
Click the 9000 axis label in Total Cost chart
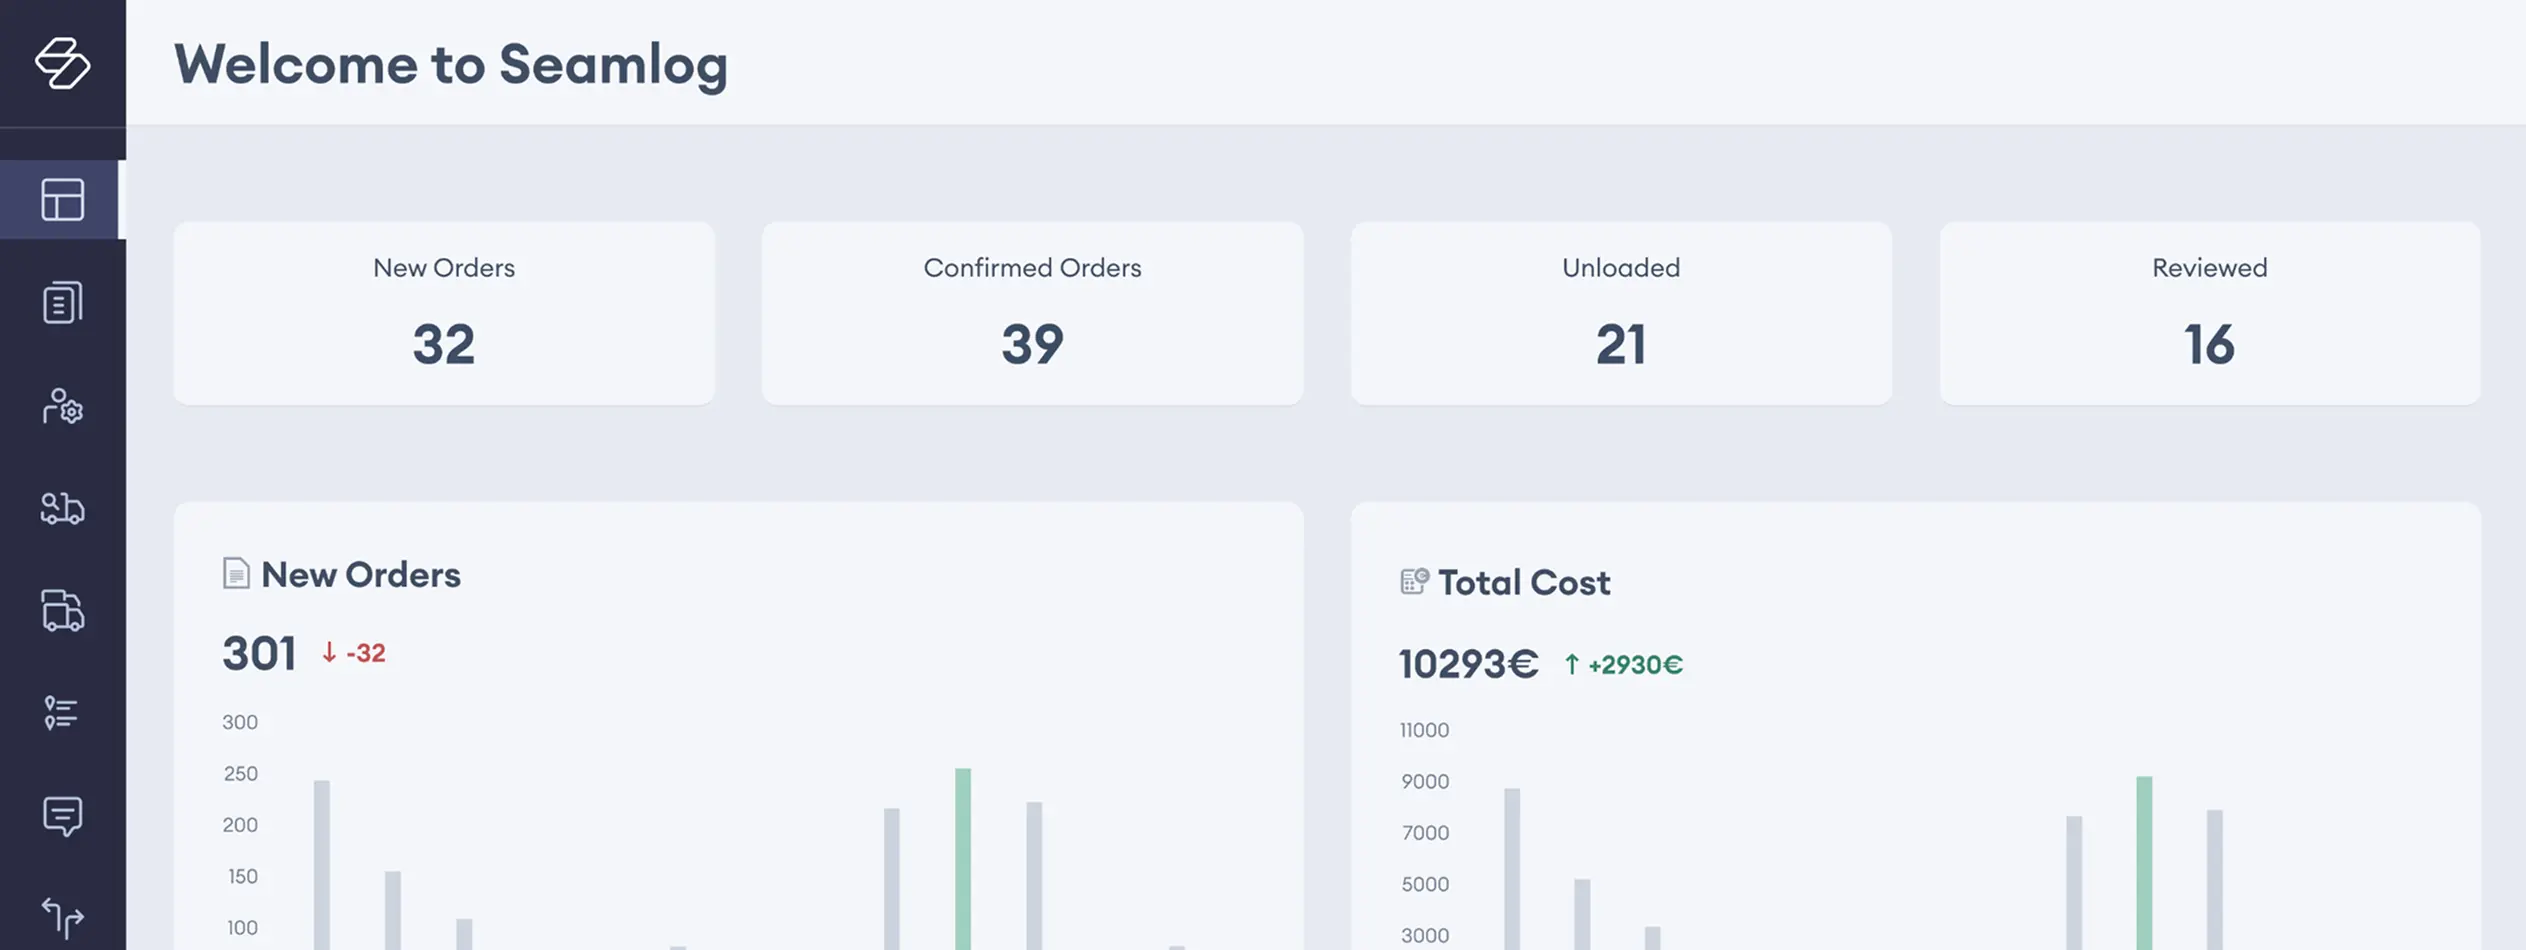(1425, 781)
